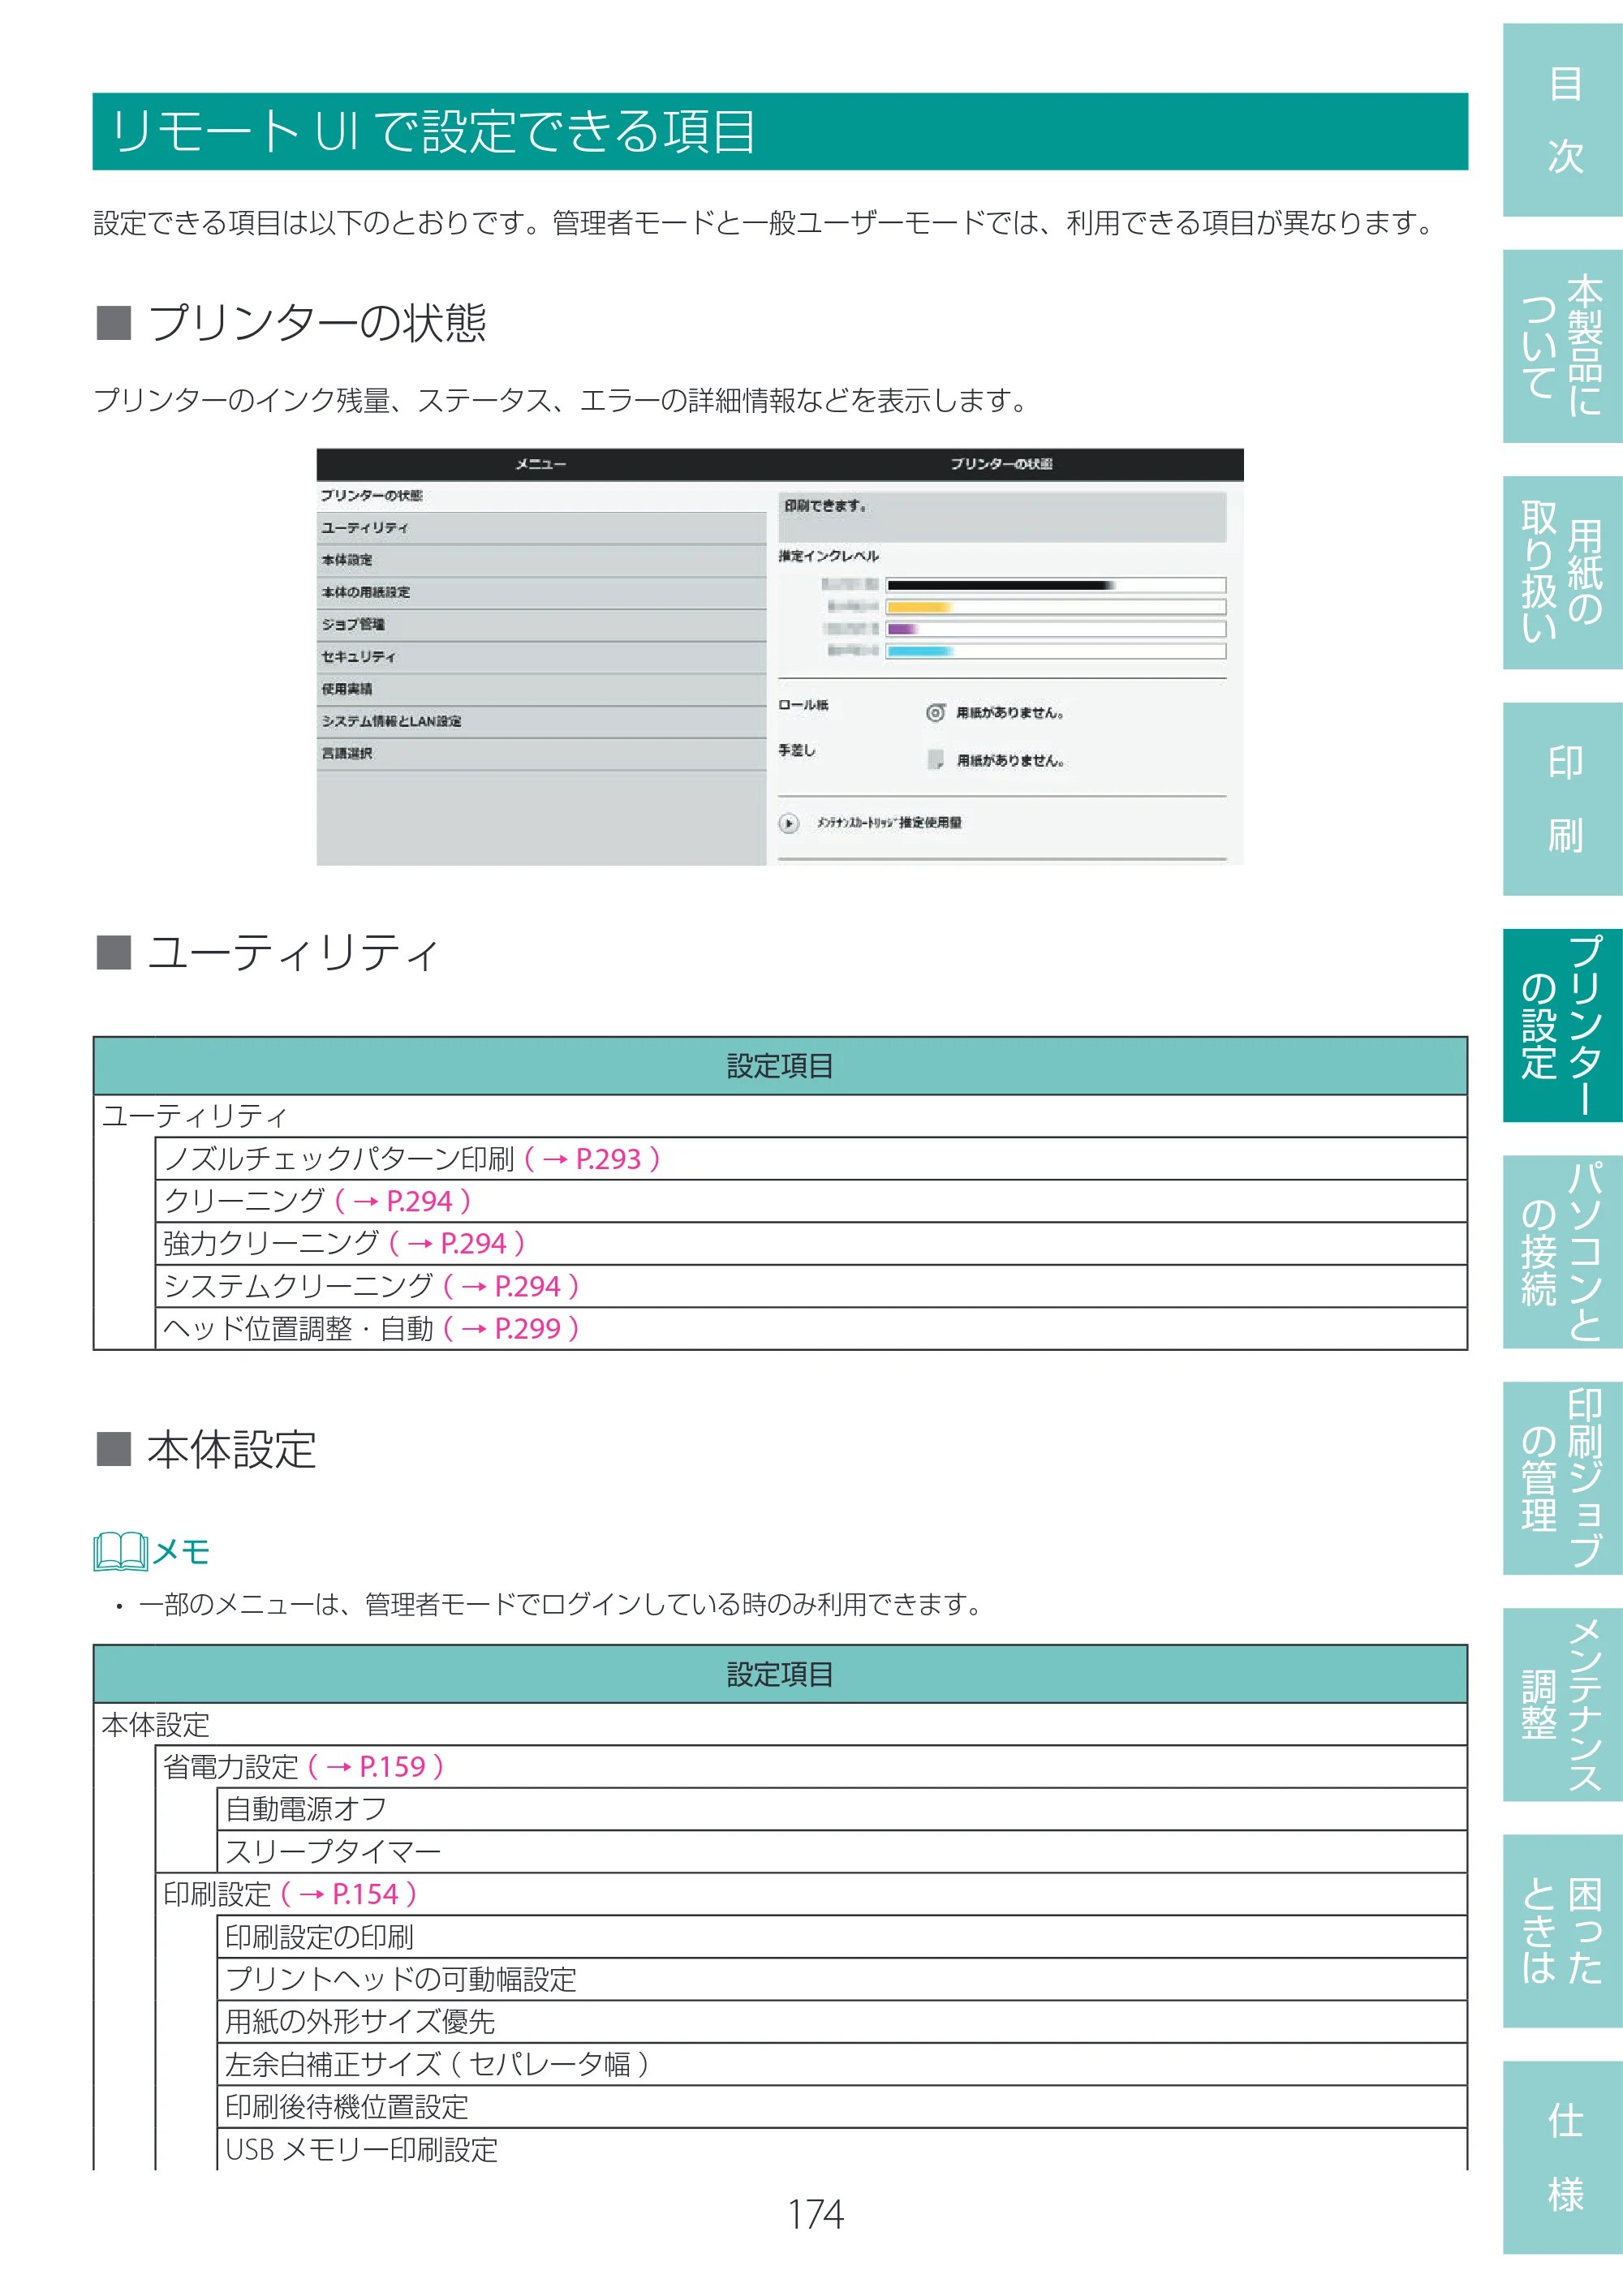Viewport: 1623px width, 2296px height.
Task: Click the スリープタイマー table row
Action: 842,1852
